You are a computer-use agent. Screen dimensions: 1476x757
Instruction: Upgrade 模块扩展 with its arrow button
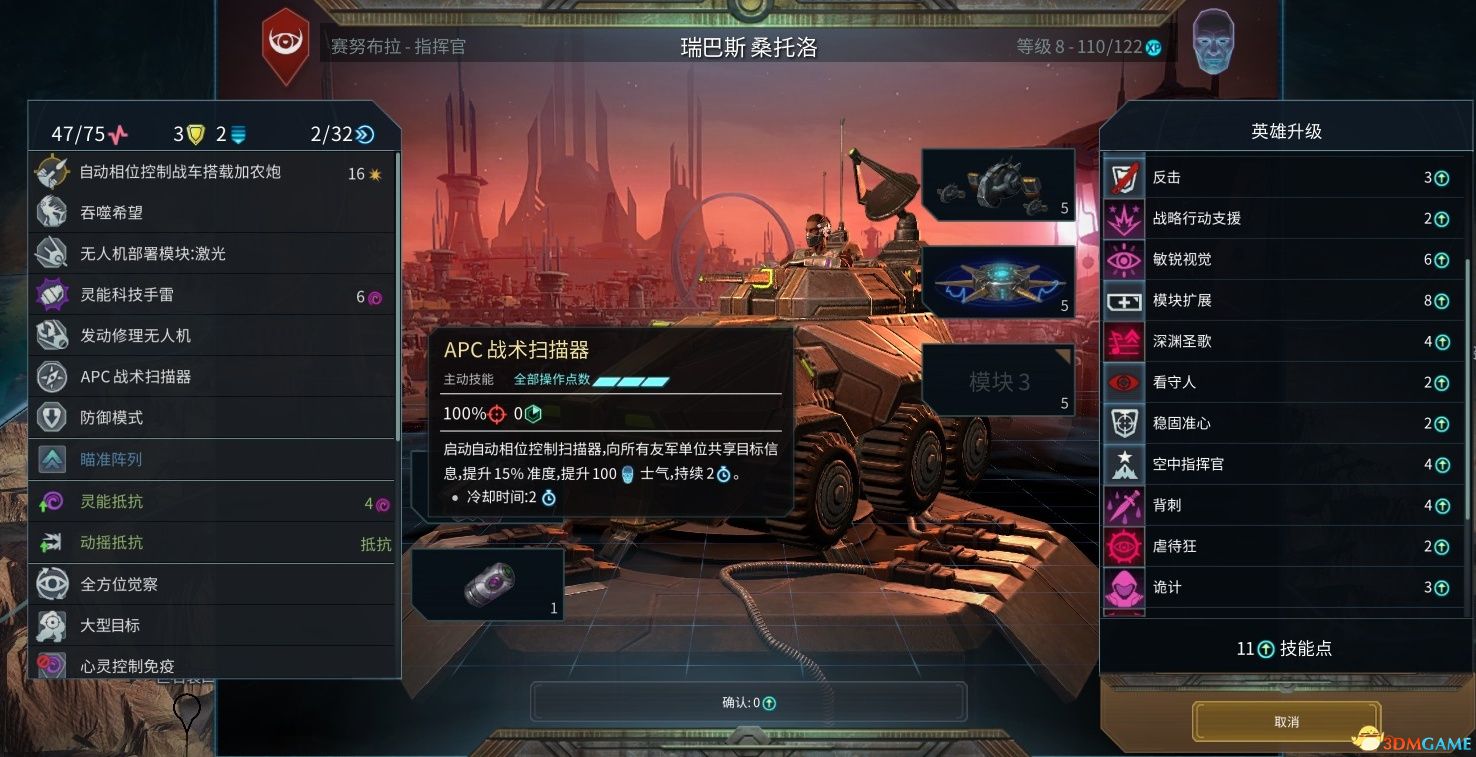(x=1442, y=300)
